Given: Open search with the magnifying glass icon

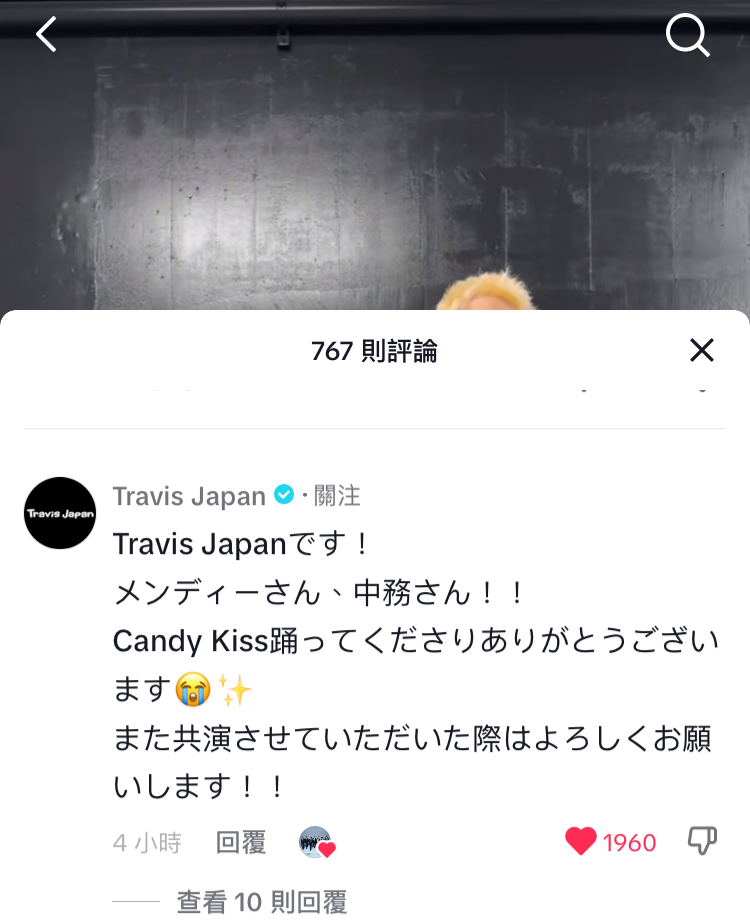Looking at the screenshot, I should coord(688,35).
